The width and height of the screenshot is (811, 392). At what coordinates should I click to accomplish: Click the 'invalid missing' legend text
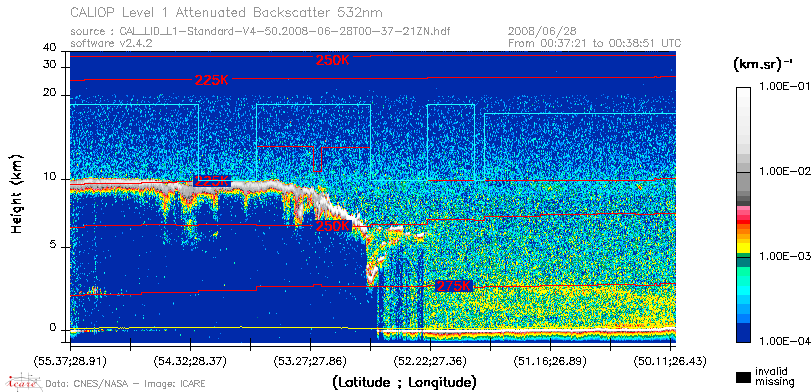(x=774, y=376)
